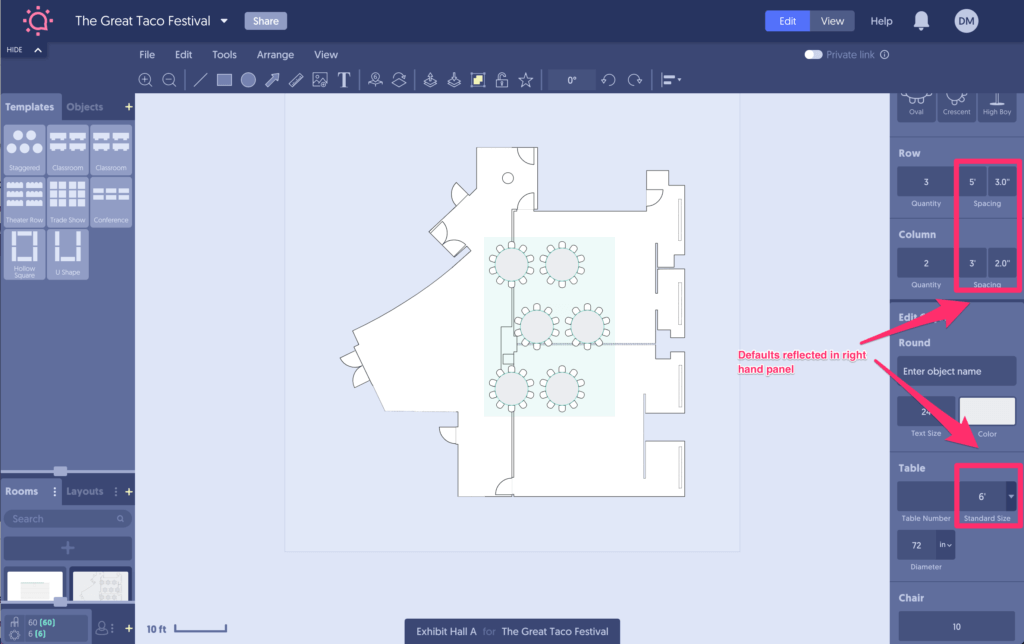Open the Staggered template
The image size is (1024, 644).
[x=23, y=149]
